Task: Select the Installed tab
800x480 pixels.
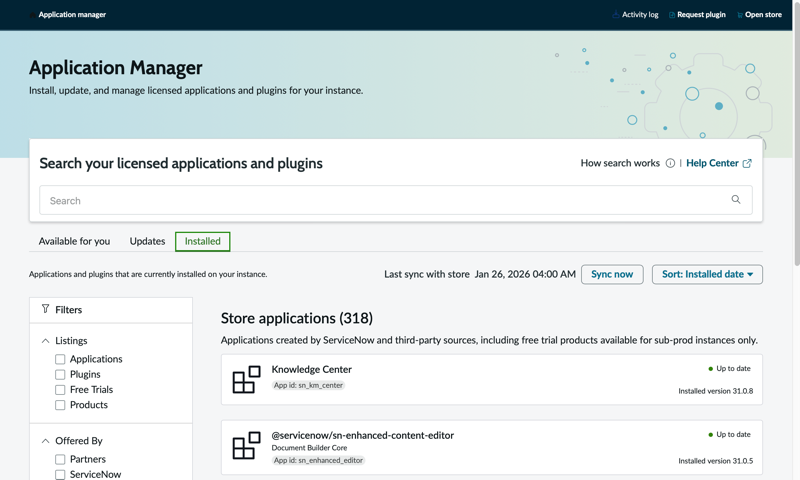Action: pyautogui.click(x=203, y=241)
